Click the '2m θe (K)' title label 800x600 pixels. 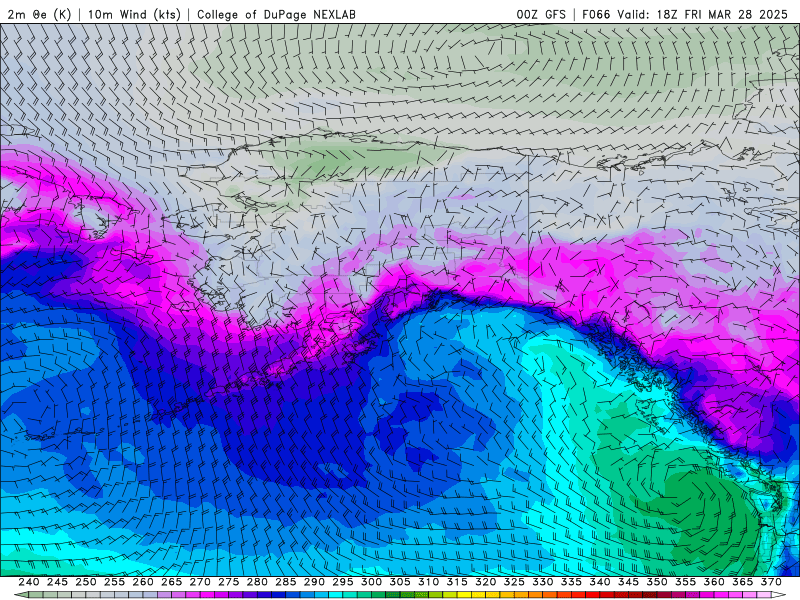coord(39,14)
